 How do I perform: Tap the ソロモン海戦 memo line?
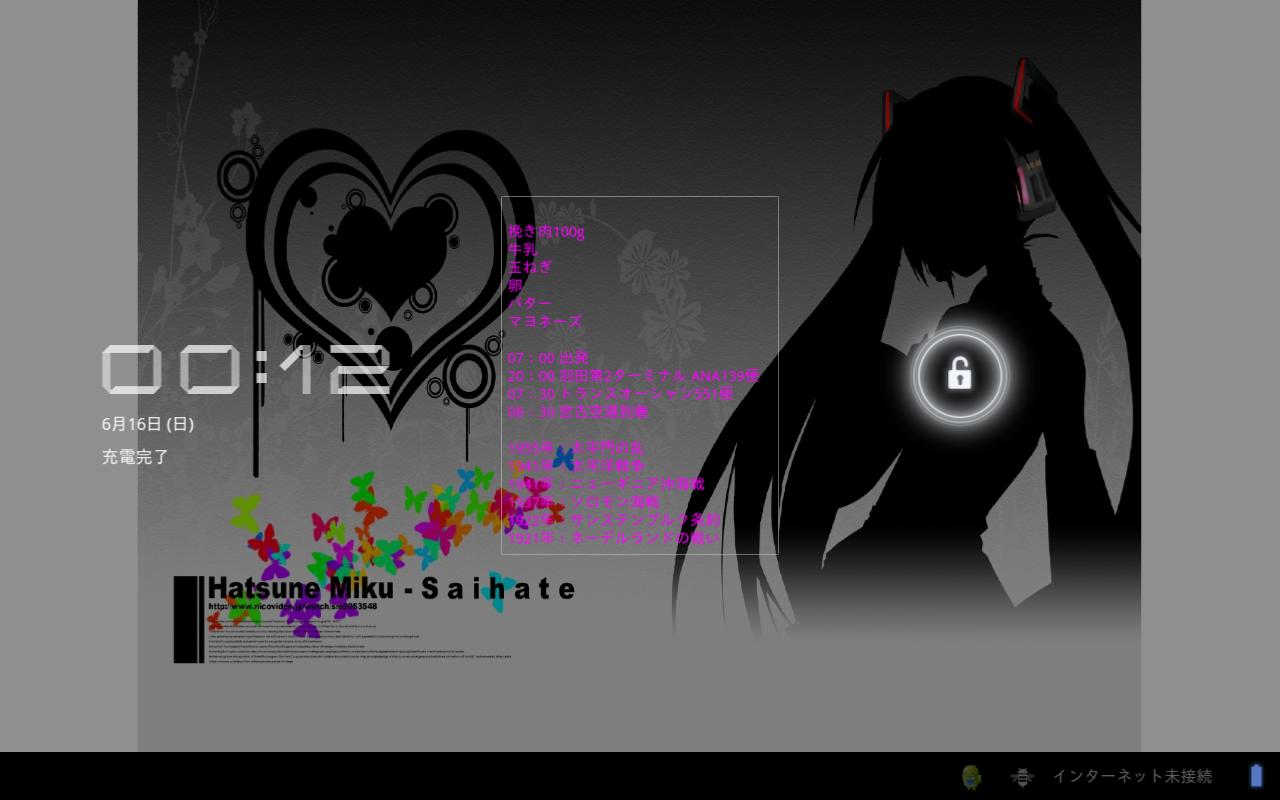point(583,502)
